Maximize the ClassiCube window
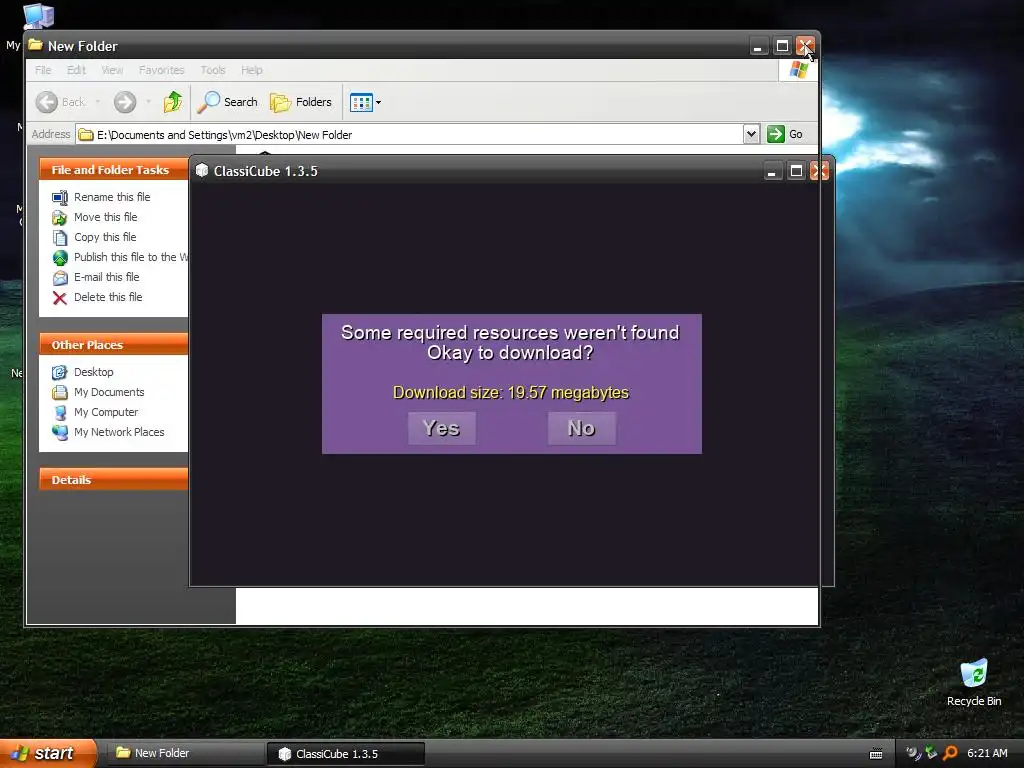The height and width of the screenshot is (768, 1024). [x=796, y=171]
